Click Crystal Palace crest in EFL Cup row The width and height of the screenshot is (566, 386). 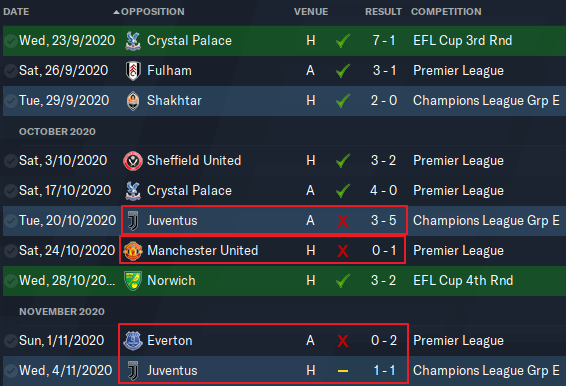tap(133, 41)
